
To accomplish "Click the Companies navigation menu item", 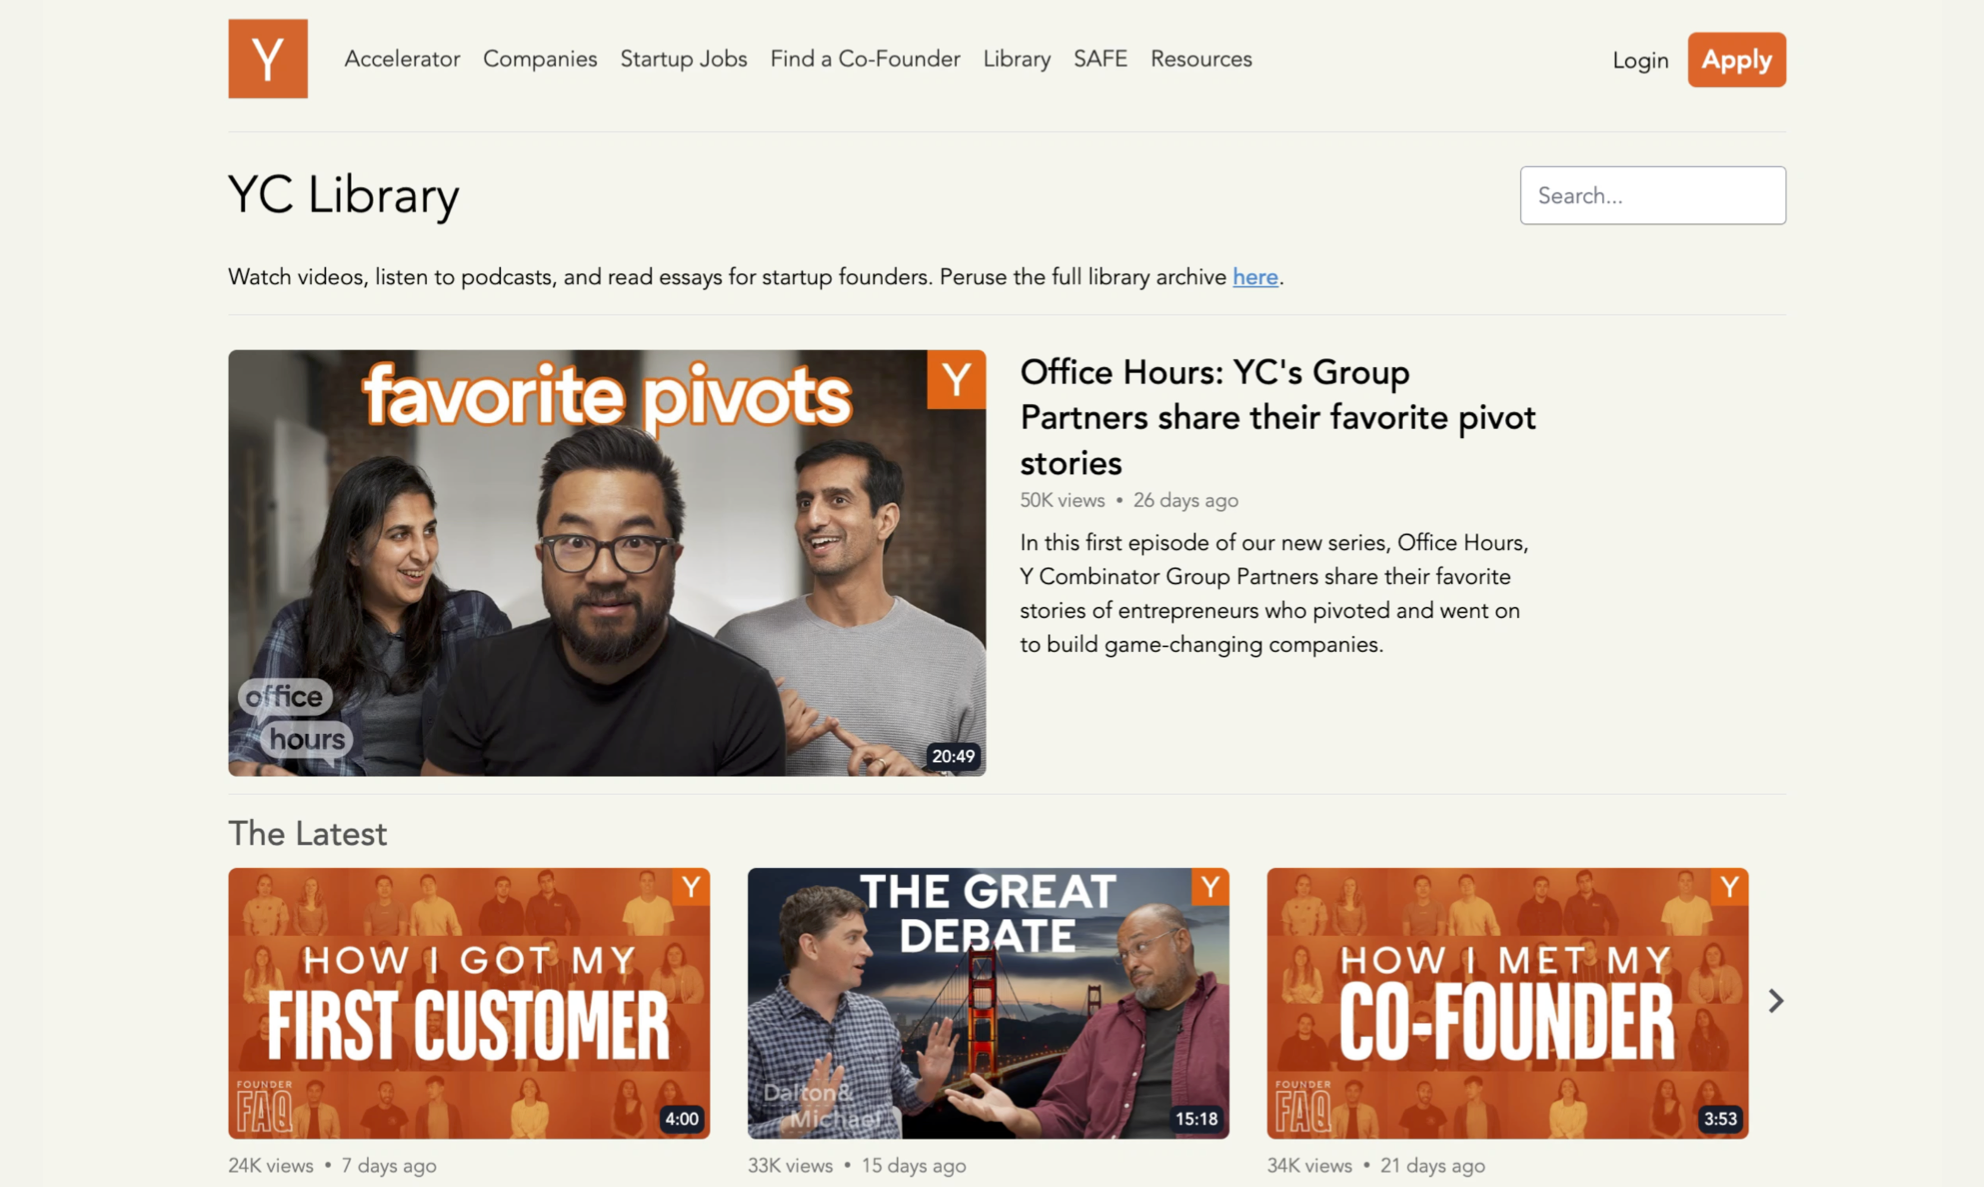I will (540, 58).
